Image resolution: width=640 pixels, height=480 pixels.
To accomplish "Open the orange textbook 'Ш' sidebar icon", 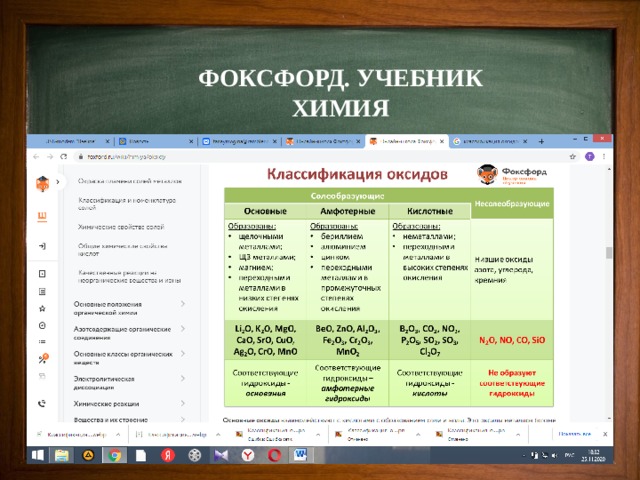I will click(42, 216).
